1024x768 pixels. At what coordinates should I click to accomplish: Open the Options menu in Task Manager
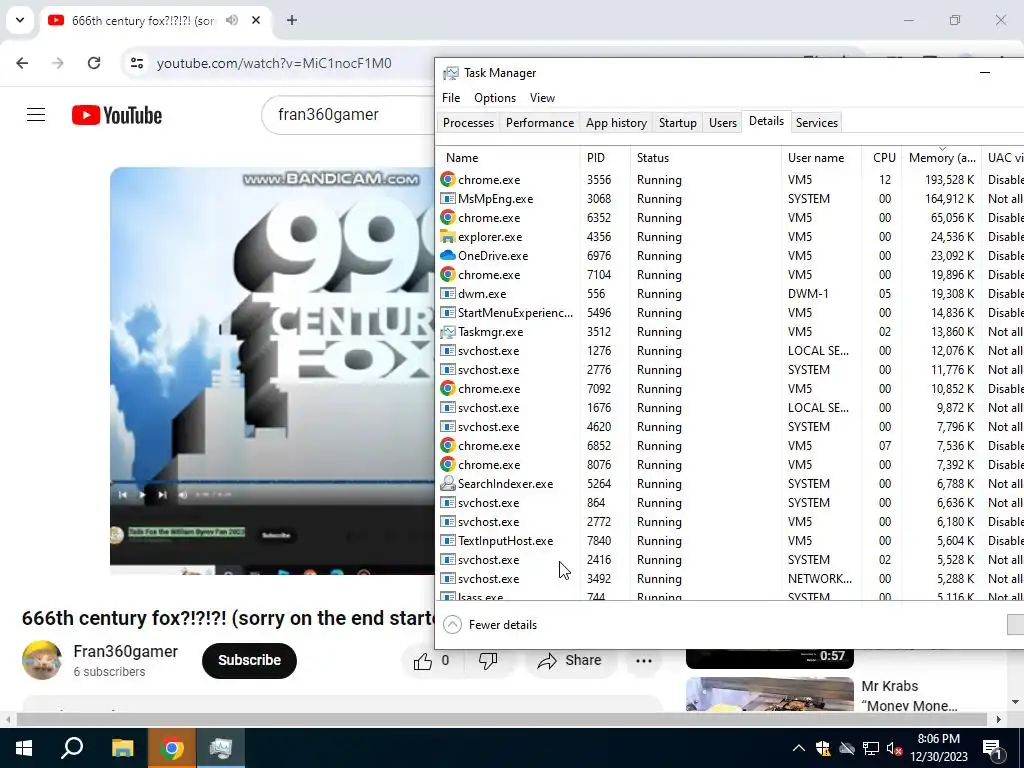tap(495, 98)
